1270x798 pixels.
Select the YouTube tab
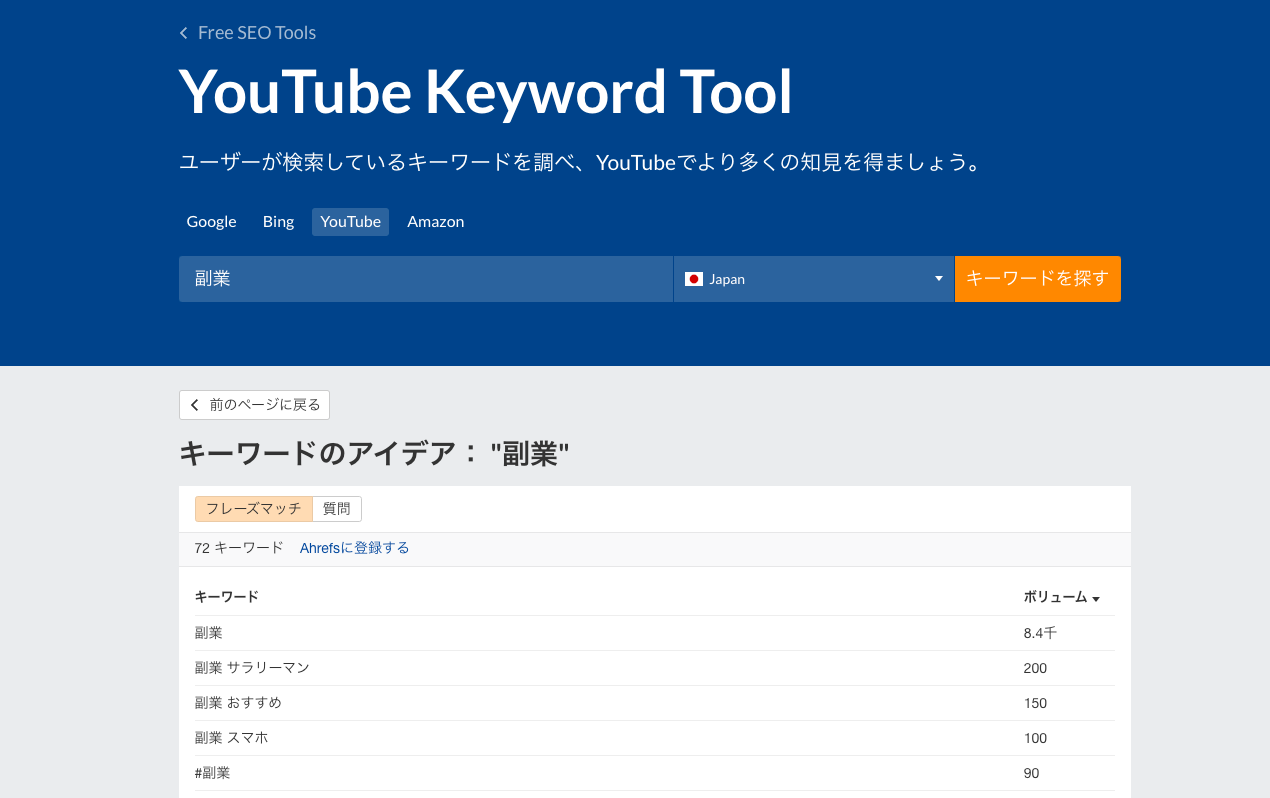coord(350,222)
